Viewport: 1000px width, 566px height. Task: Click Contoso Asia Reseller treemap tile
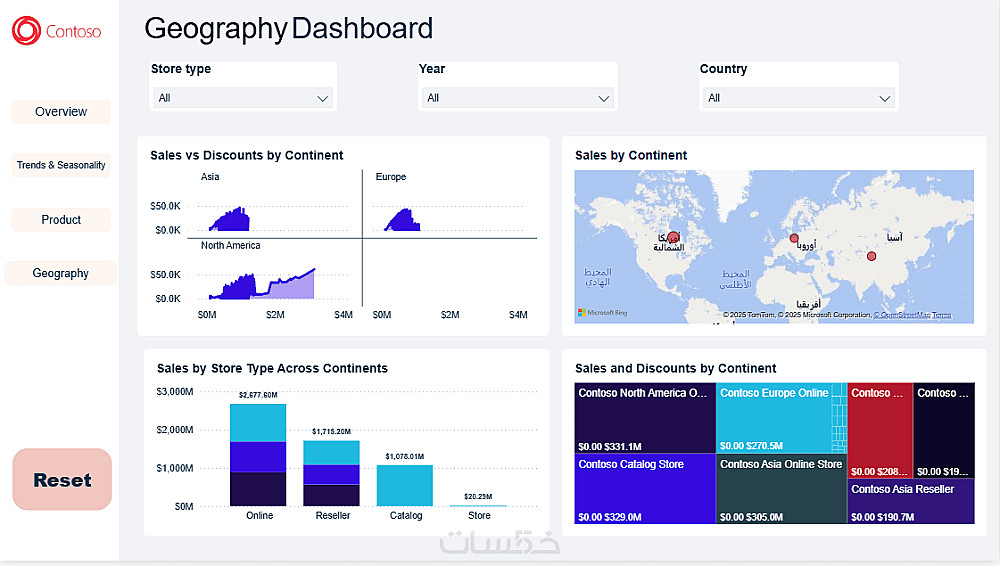pyautogui.click(x=911, y=502)
